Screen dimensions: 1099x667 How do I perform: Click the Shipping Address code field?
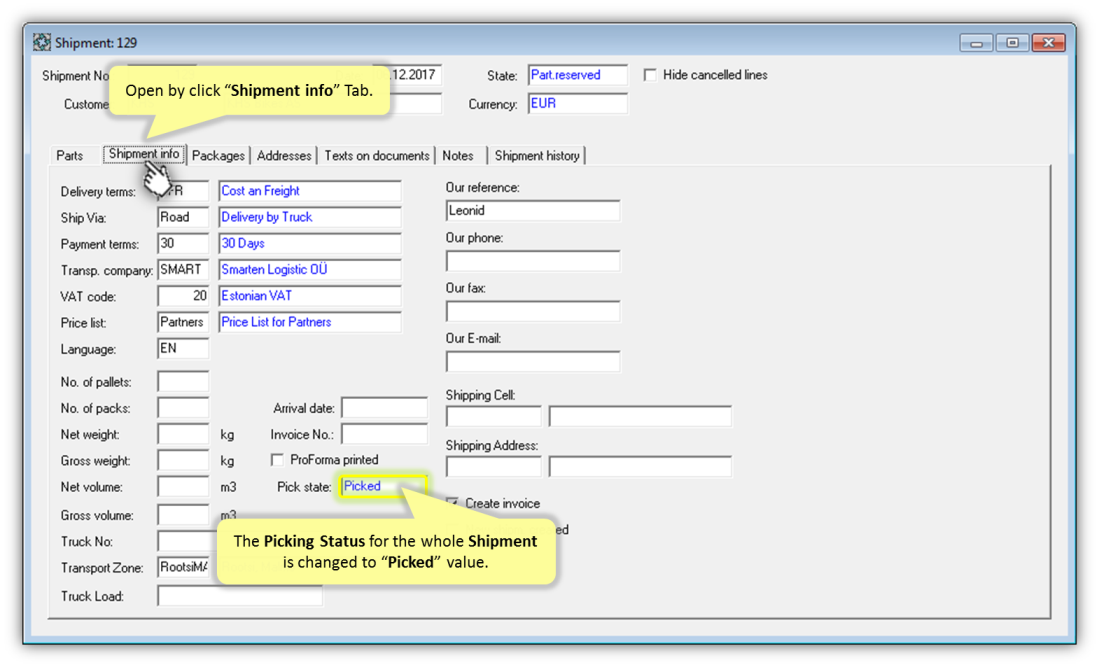click(493, 467)
